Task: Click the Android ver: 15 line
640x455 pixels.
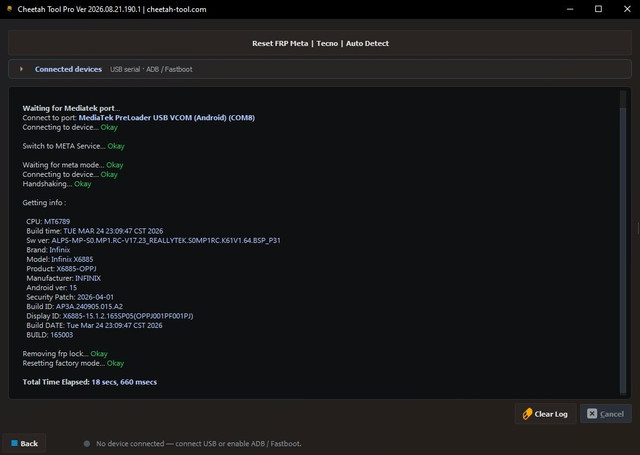Action: coord(51,287)
